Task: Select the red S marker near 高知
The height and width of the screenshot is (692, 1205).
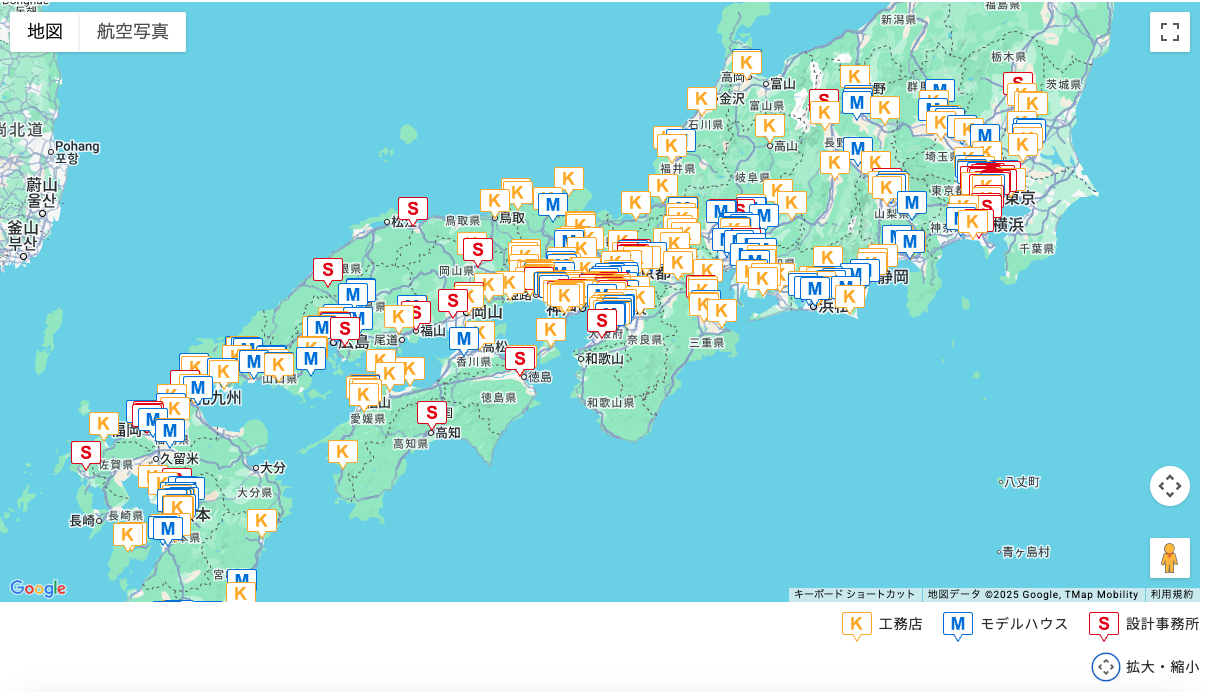Action: click(433, 410)
